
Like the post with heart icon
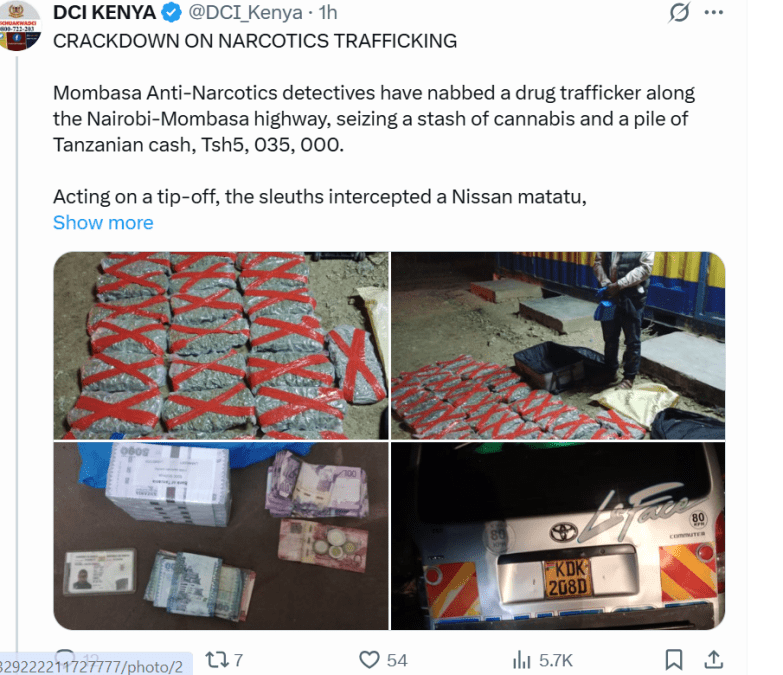pyautogui.click(x=370, y=660)
